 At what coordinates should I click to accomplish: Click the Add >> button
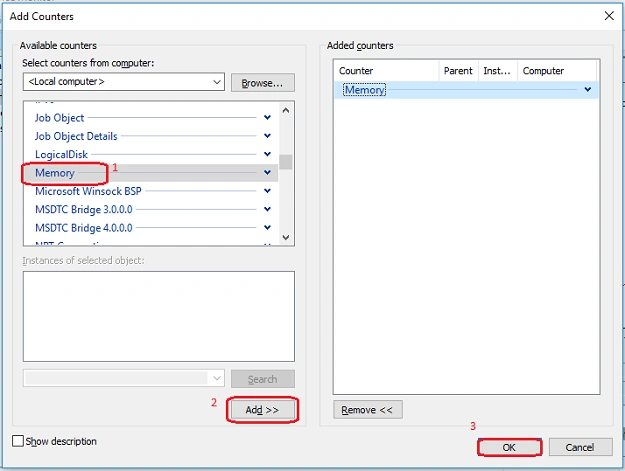262,410
